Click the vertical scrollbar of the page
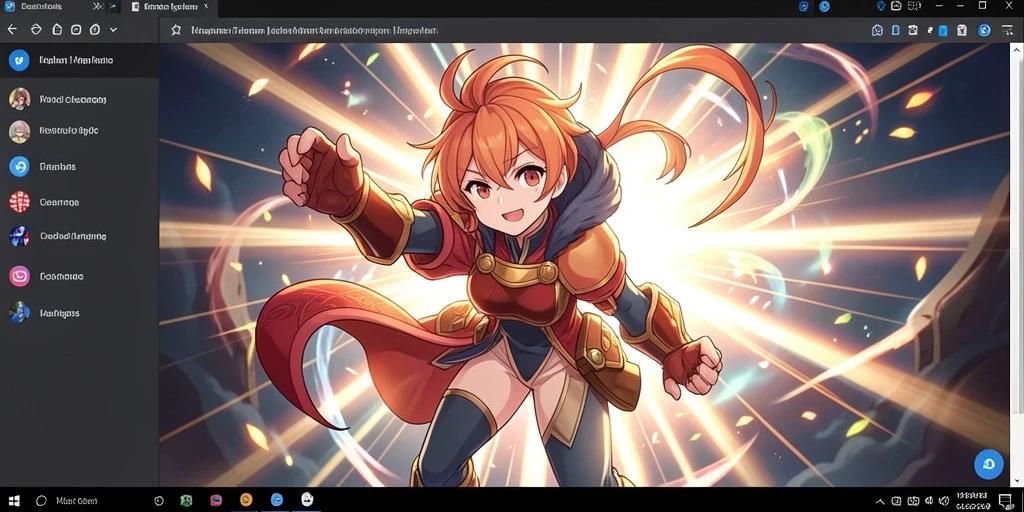Image resolution: width=1024 pixels, height=512 pixels. click(1019, 264)
